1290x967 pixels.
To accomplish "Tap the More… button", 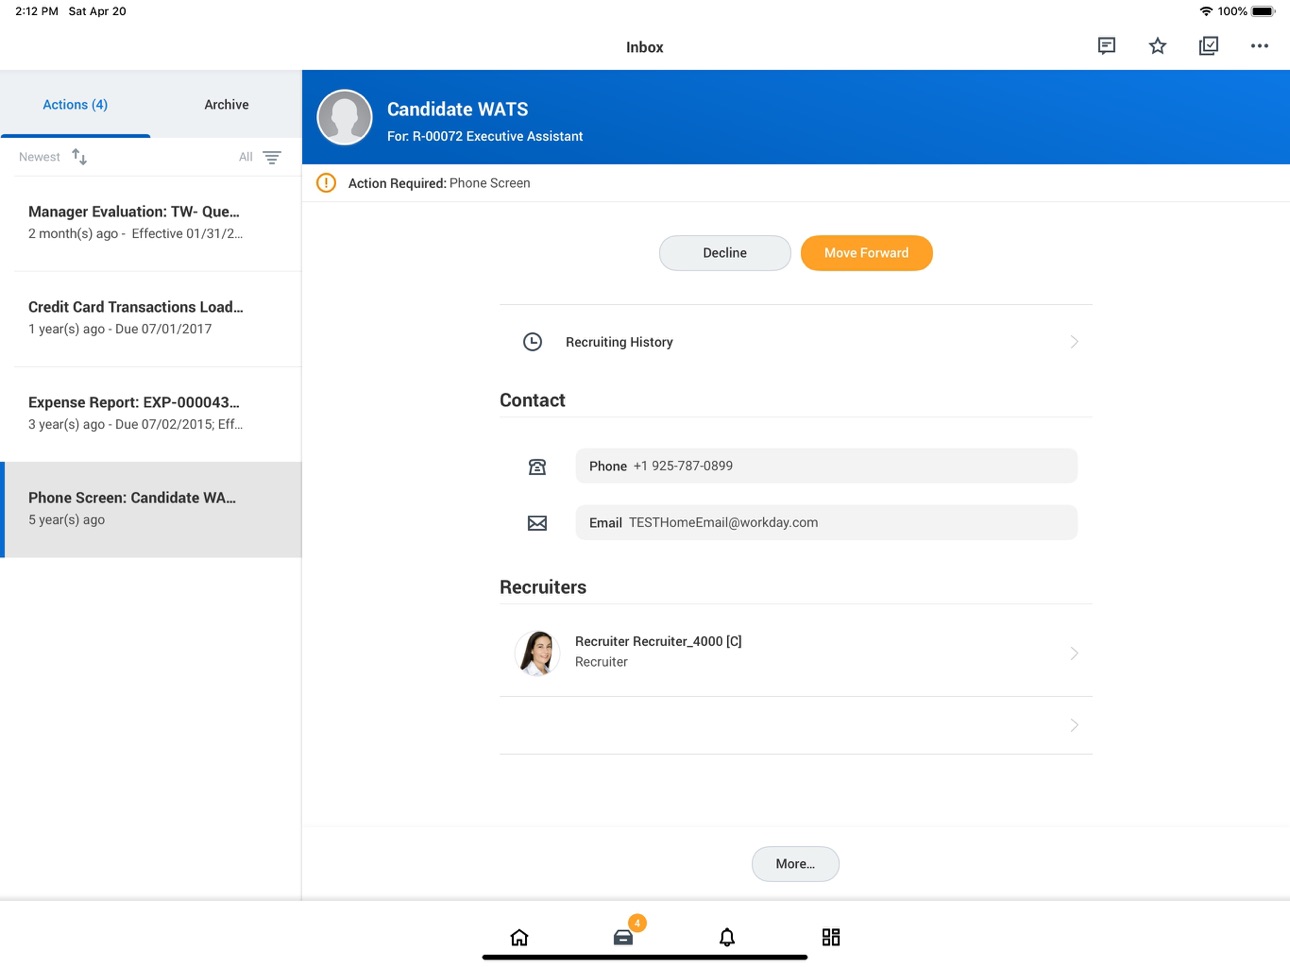I will coord(795,864).
